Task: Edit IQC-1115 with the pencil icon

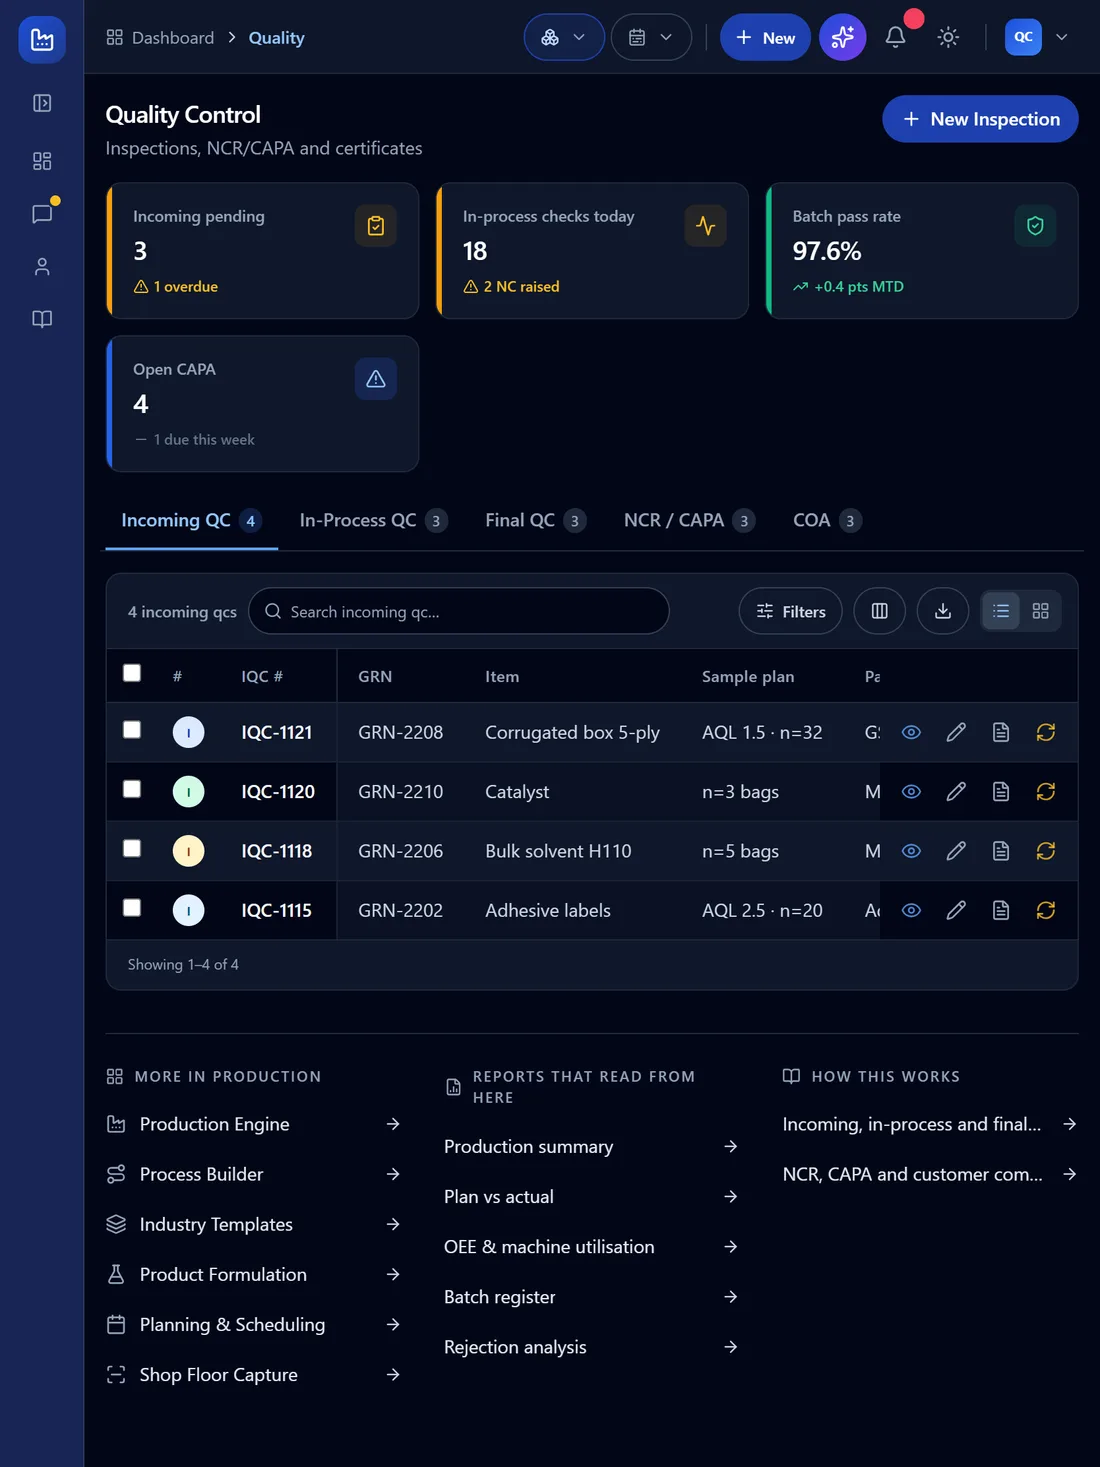Action: pos(956,910)
